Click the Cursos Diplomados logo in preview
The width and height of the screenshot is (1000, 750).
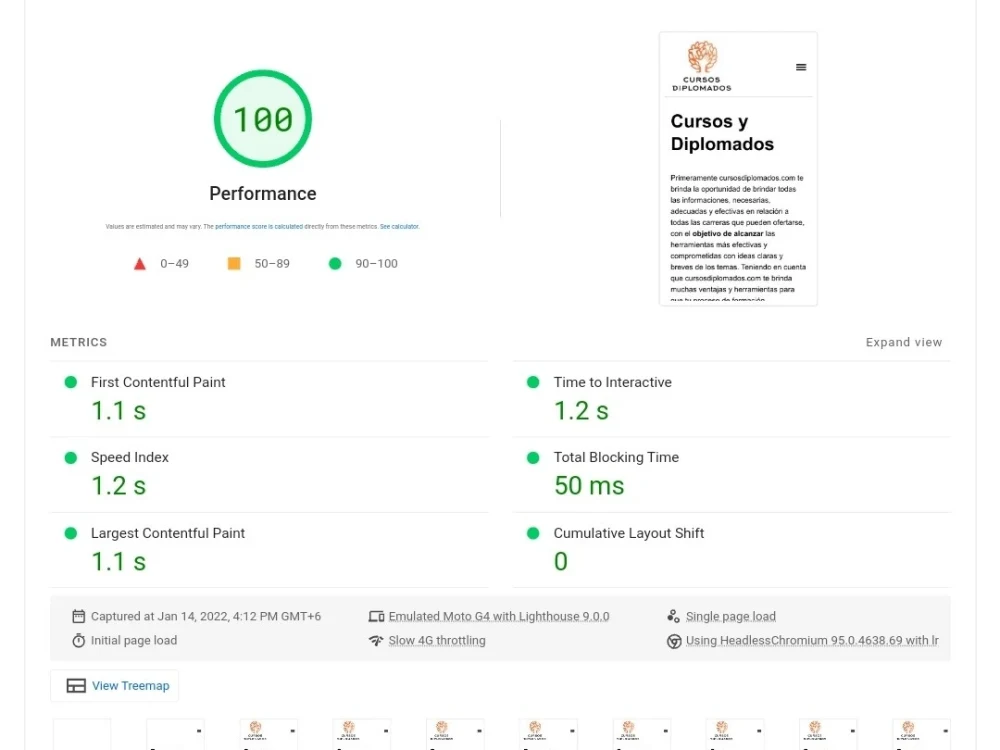click(x=702, y=66)
